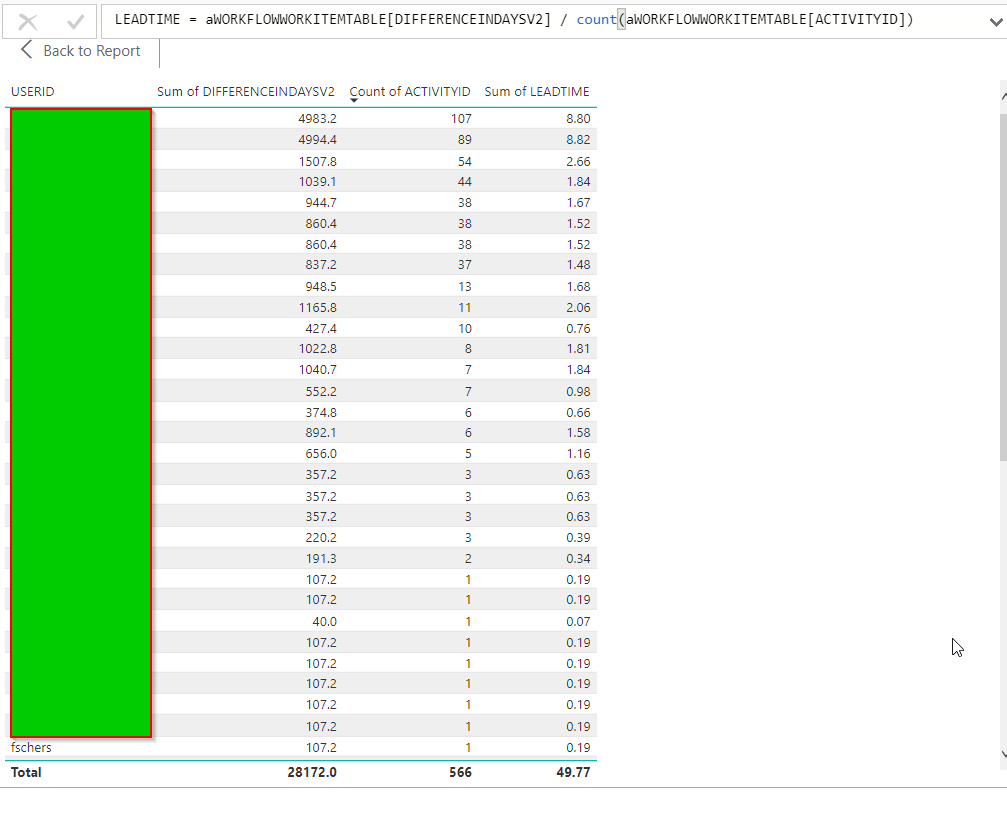Select count cell 5
The width and height of the screenshot is (1007, 814).
[x=468, y=453]
